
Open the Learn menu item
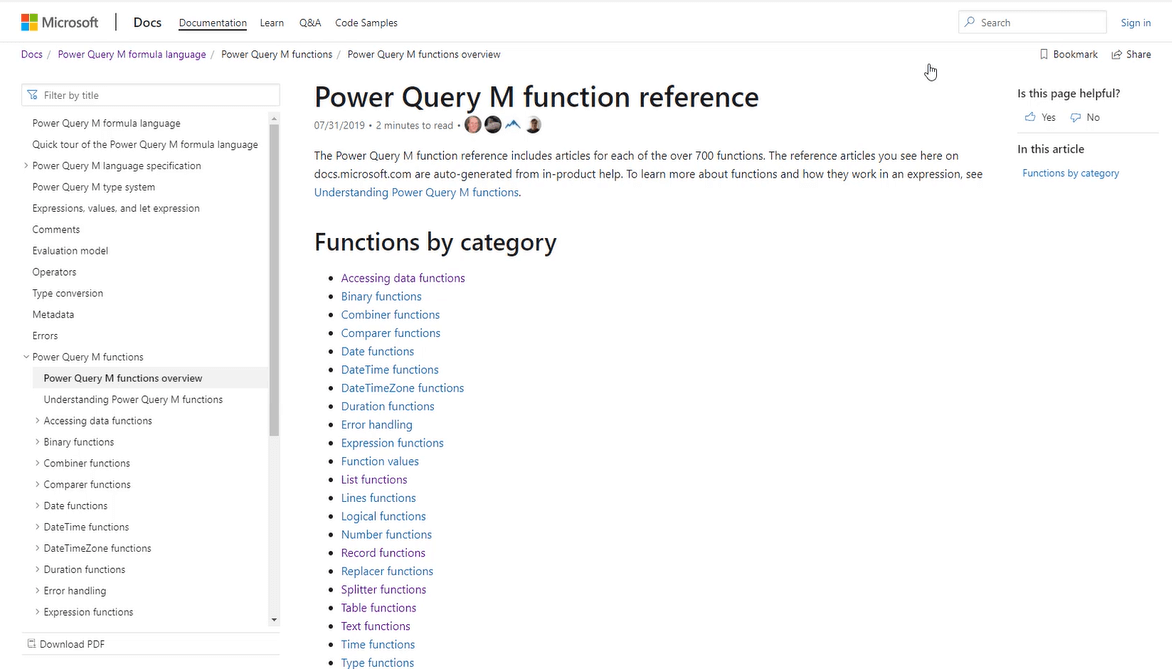(x=271, y=23)
